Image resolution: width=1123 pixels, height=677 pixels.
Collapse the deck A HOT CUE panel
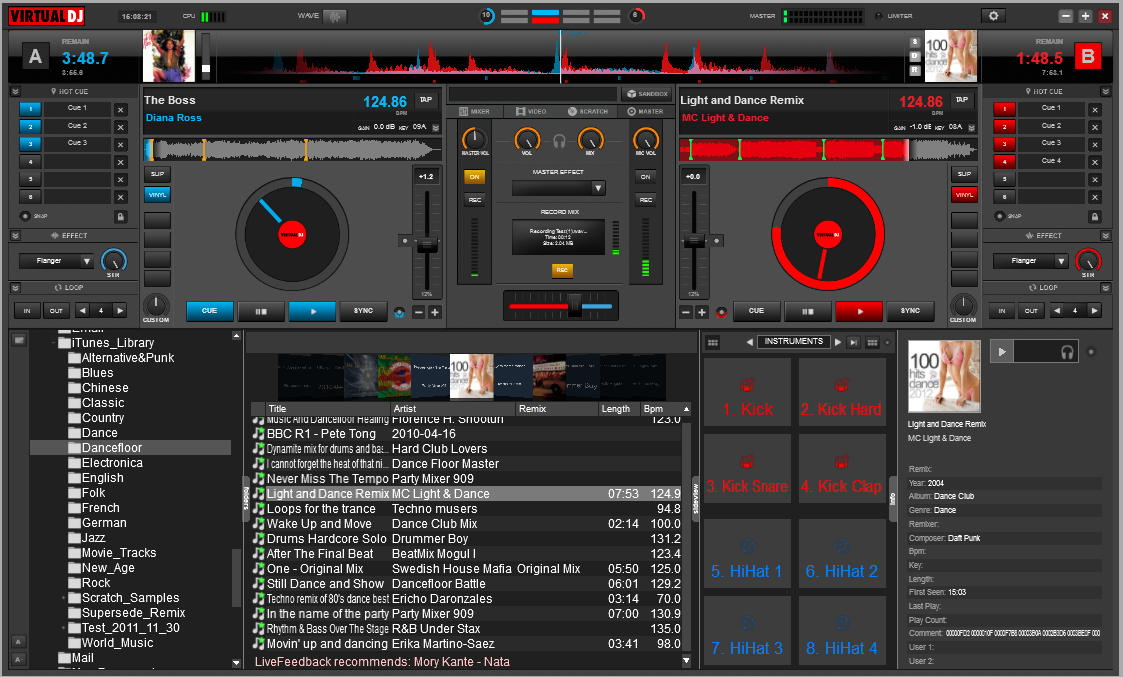(16, 92)
